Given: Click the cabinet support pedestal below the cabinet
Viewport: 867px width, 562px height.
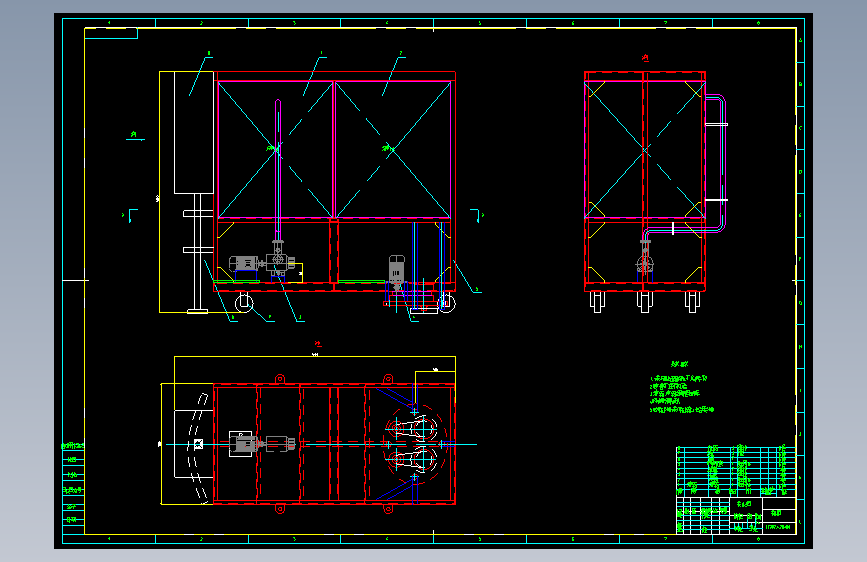Looking at the screenshot, I should (197, 253).
